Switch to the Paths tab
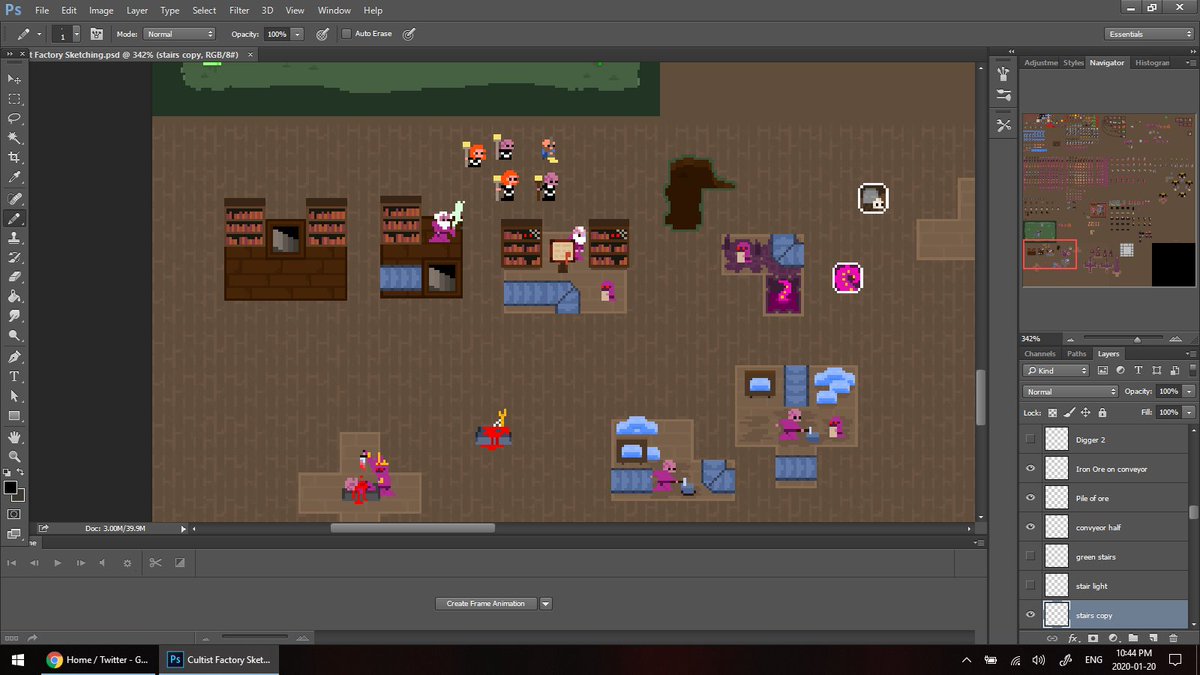This screenshot has width=1200, height=675. pos(1076,353)
